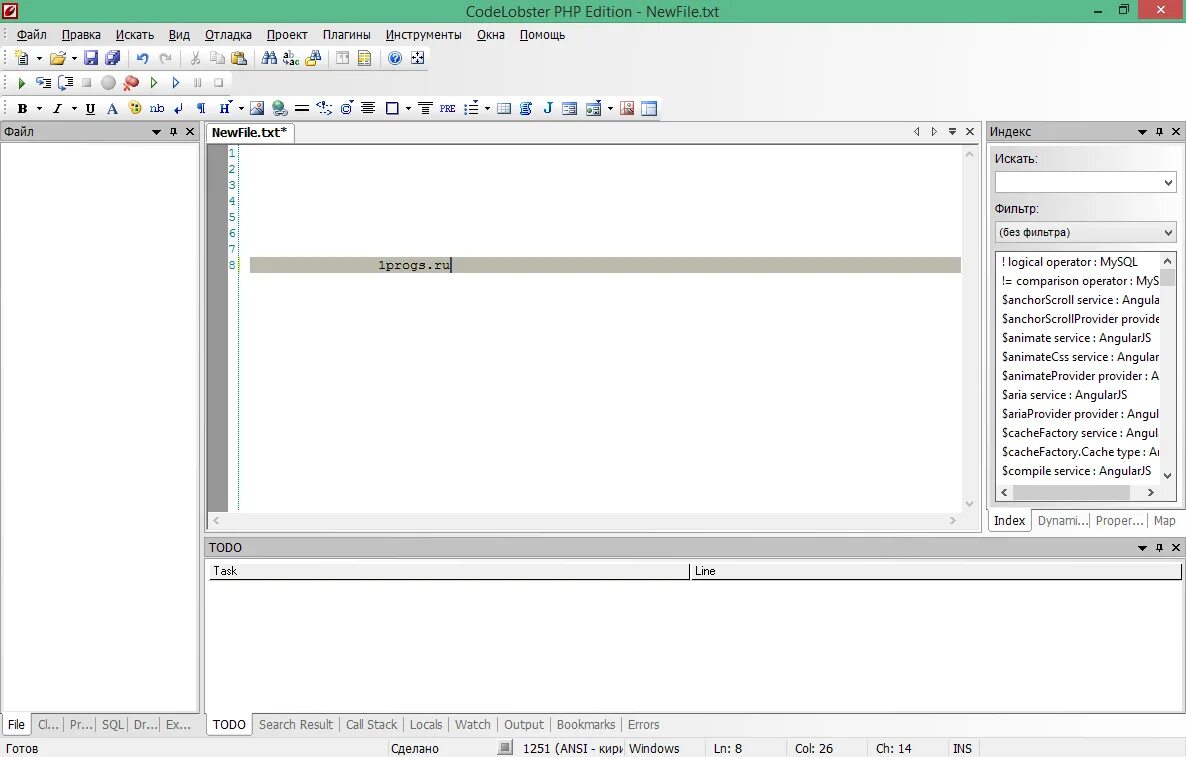Viewport: 1186px width, 757px height.
Task: Click the Find in Files icon
Action: point(313,58)
